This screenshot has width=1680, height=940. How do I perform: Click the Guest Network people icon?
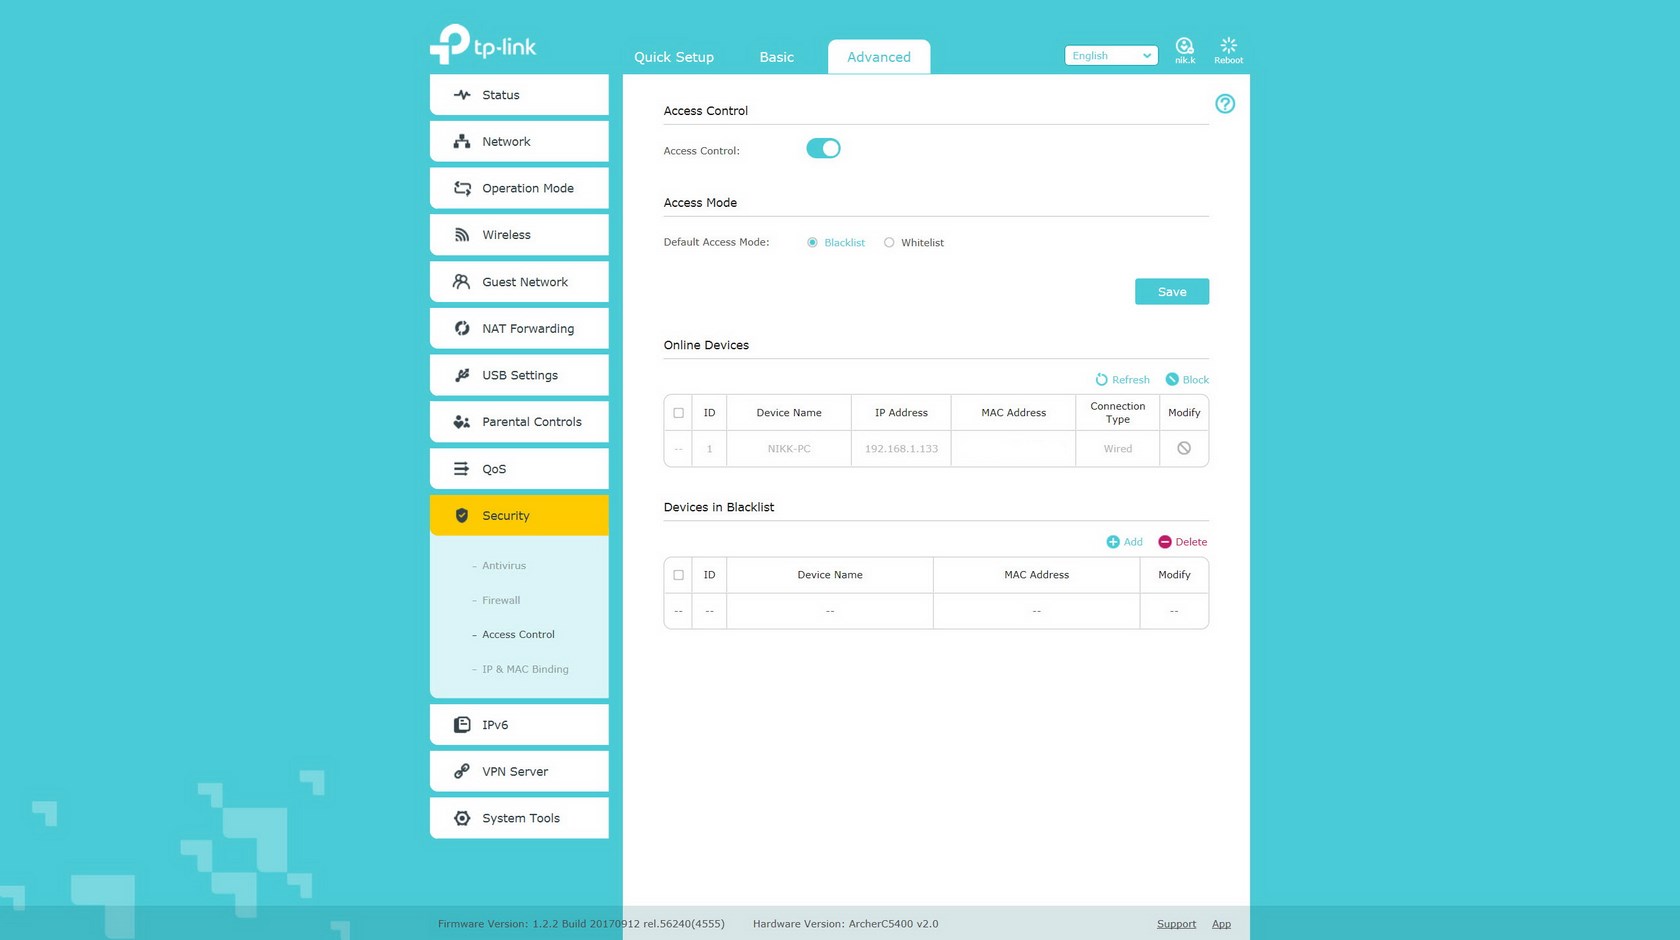pos(461,281)
